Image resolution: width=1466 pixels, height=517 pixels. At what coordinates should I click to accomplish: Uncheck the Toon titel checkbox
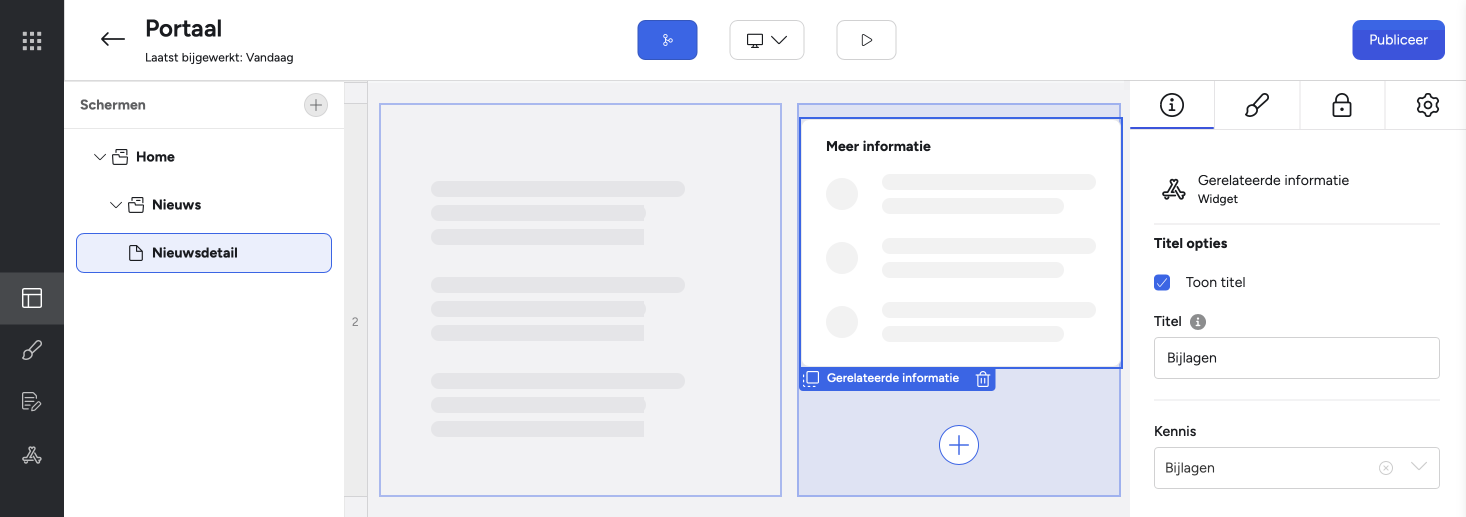tap(1162, 282)
